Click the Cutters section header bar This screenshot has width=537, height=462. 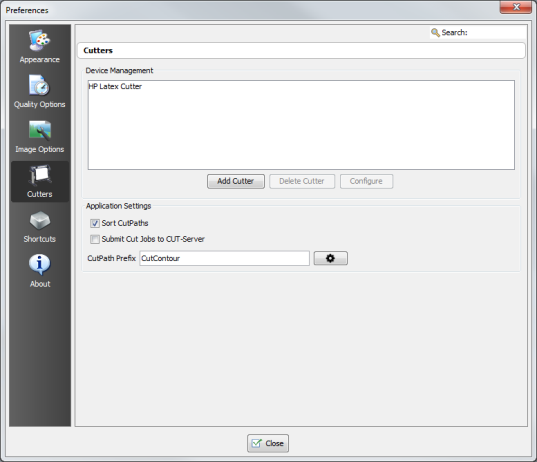[x=301, y=50]
